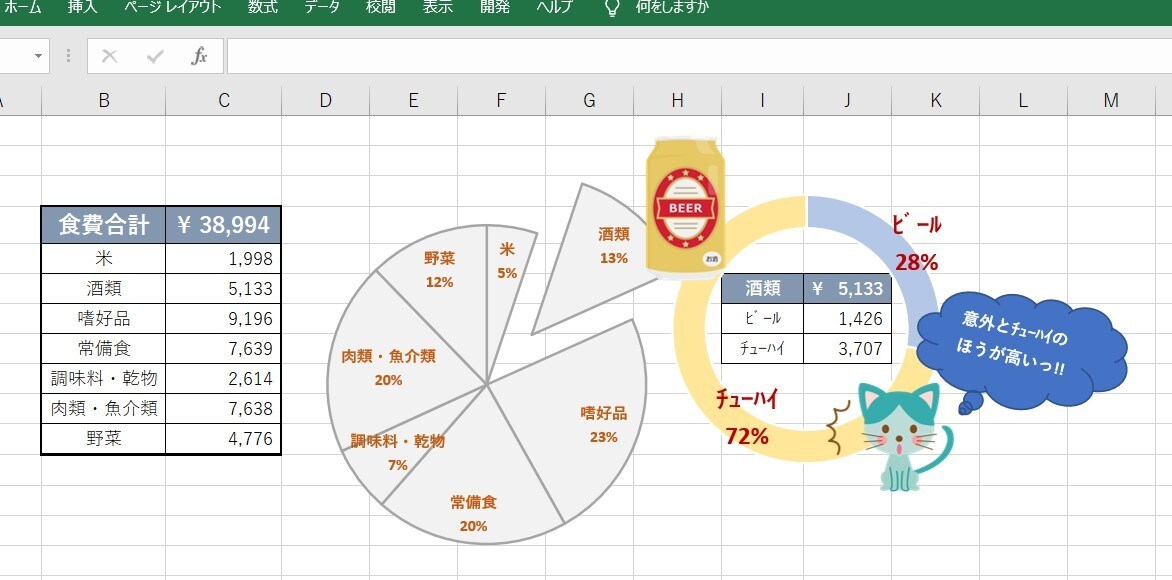Select the 食費合計 header cell

(x=103, y=225)
